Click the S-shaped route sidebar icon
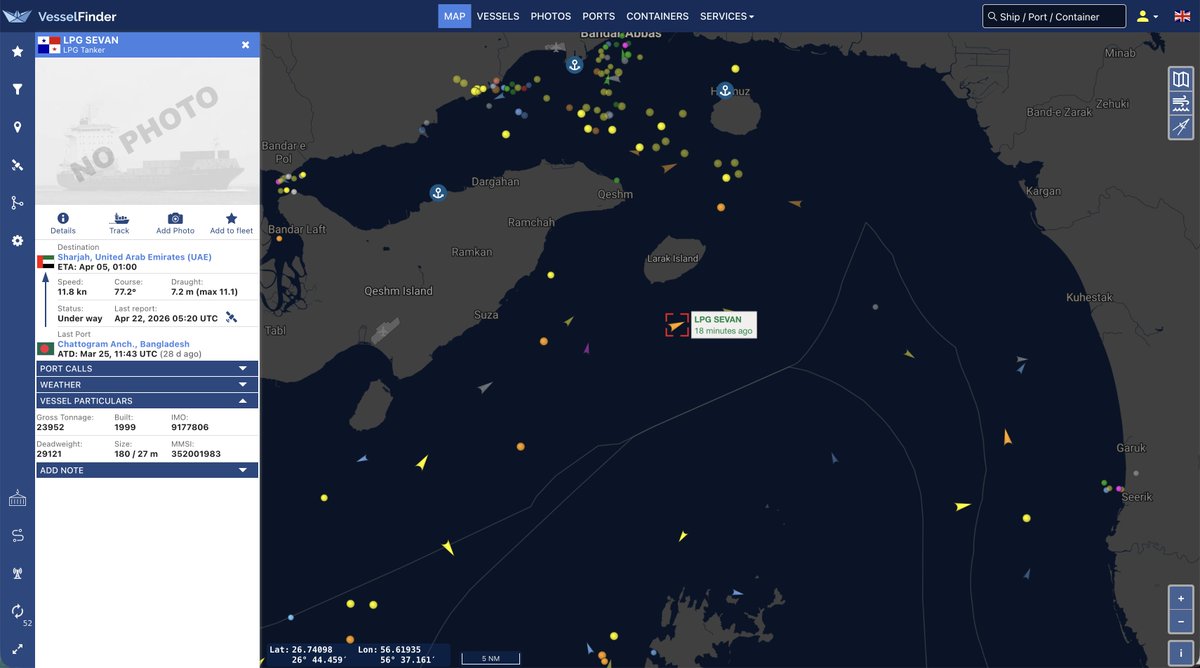 click(17, 536)
